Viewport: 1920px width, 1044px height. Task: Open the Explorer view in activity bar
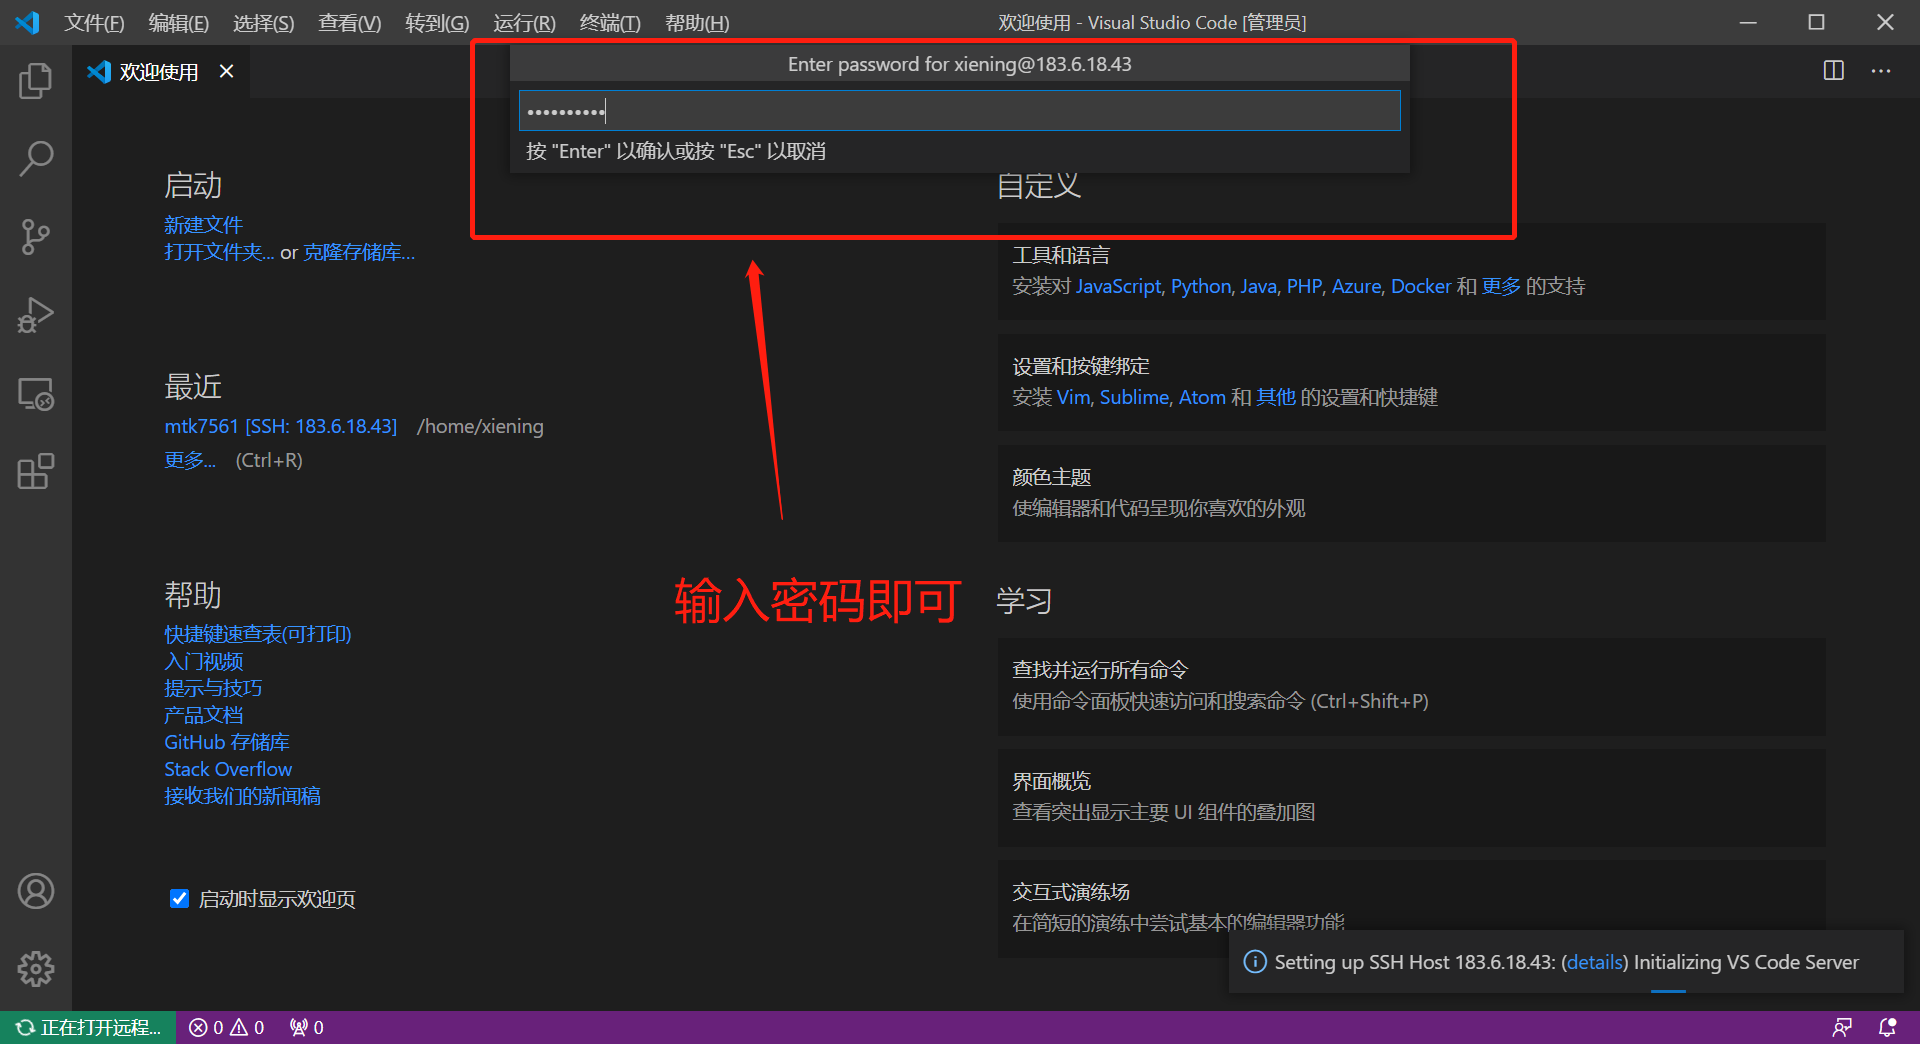pos(36,81)
